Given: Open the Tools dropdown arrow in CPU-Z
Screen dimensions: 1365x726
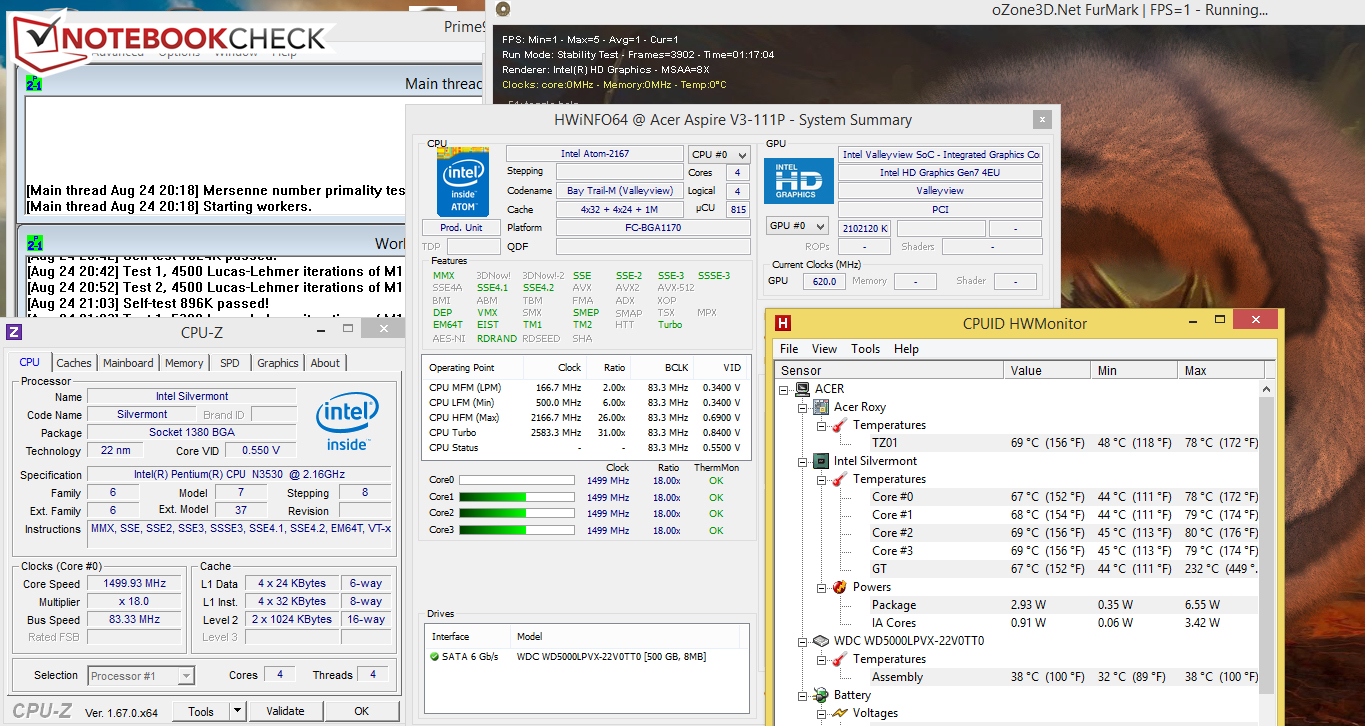Looking at the screenshot, I should (237, 711).
